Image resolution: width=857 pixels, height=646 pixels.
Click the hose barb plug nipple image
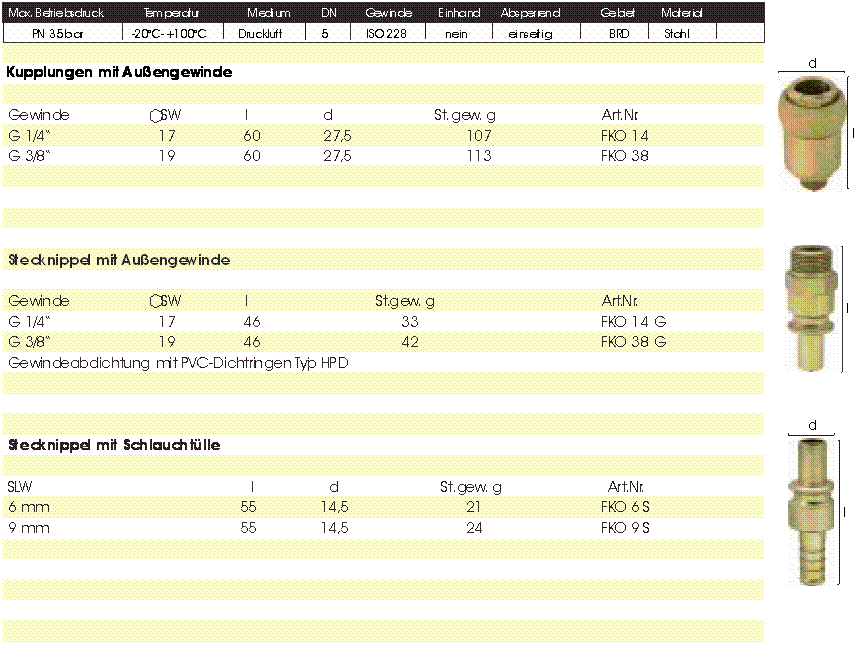tap(812, 512)
